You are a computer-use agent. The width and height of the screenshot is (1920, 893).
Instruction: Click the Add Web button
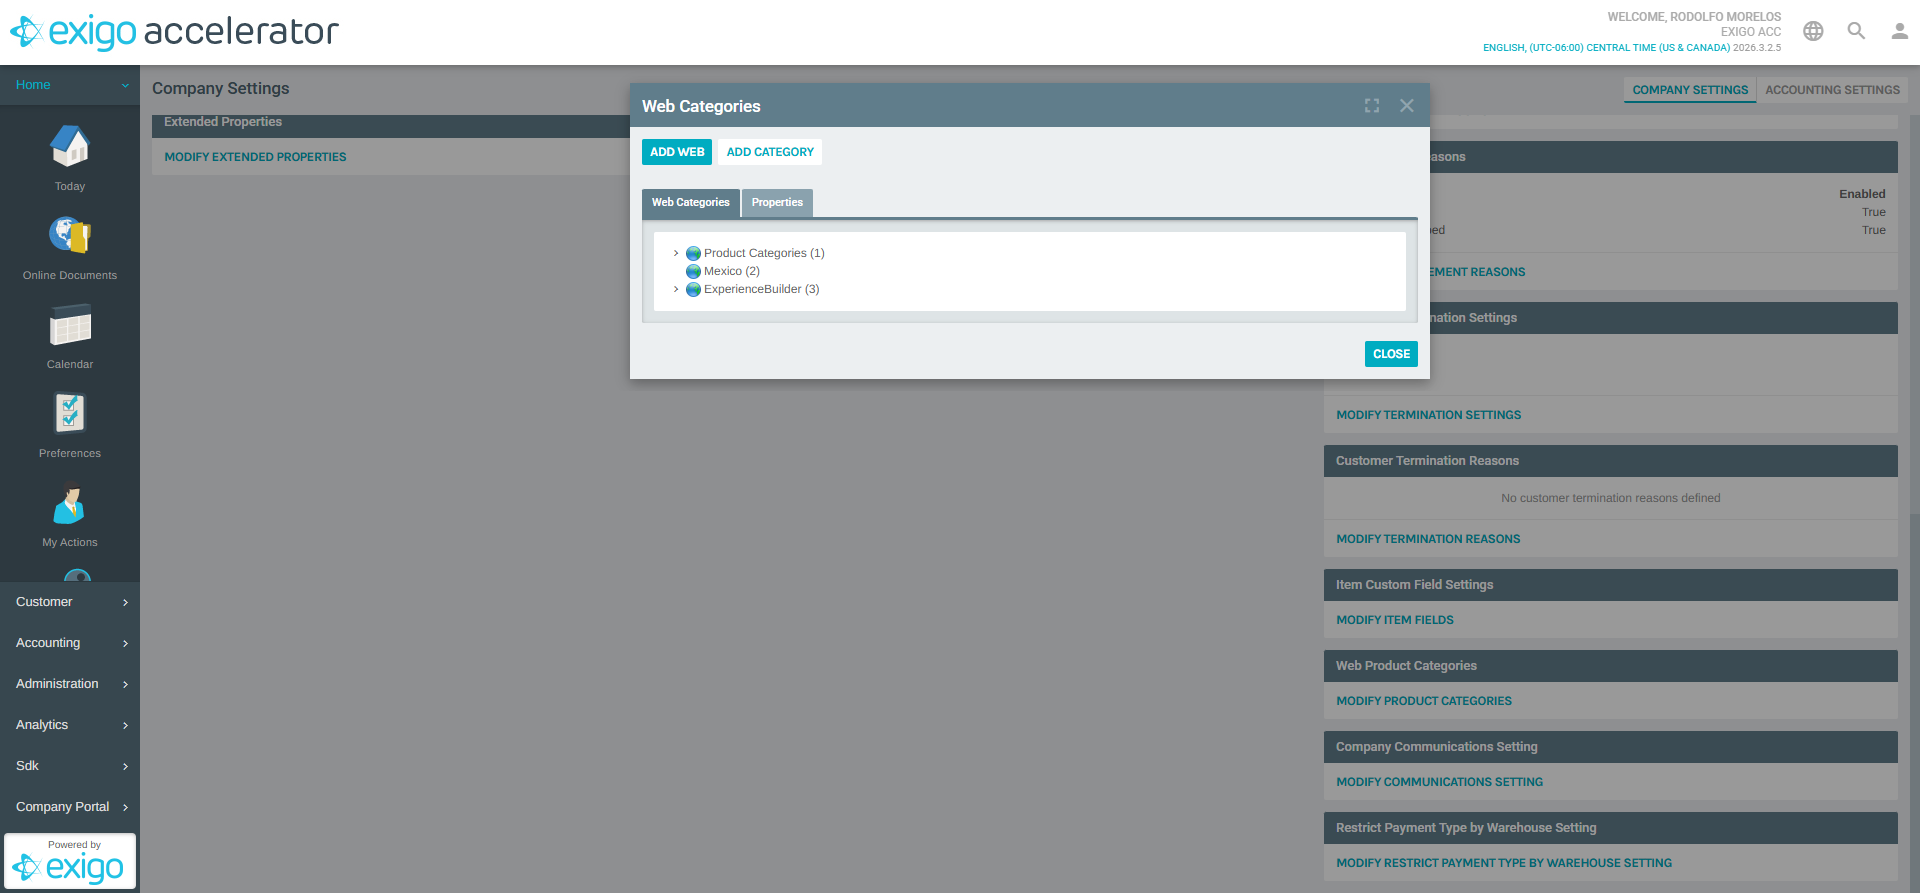click(x=677, y=152)
